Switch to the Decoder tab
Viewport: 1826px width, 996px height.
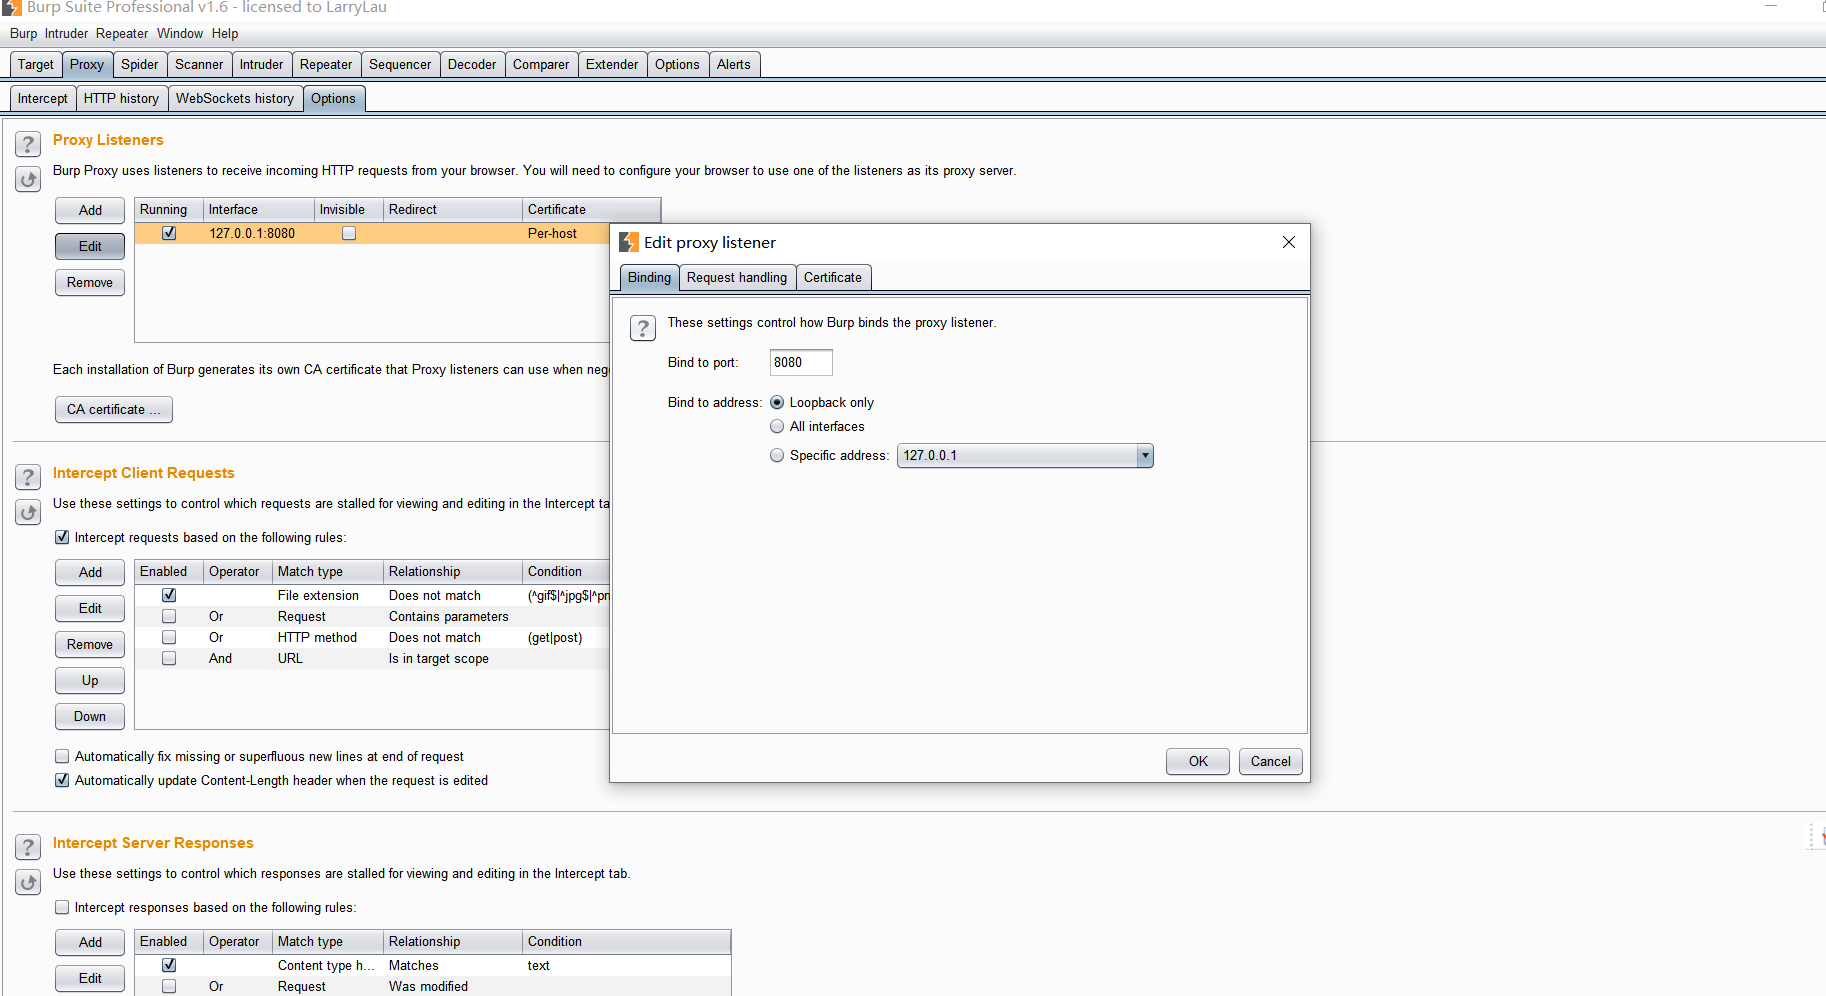472,64
